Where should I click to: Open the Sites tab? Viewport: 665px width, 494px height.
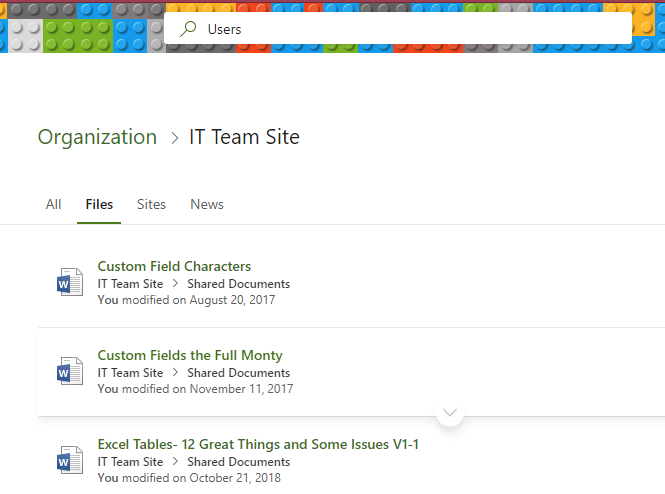151,204
